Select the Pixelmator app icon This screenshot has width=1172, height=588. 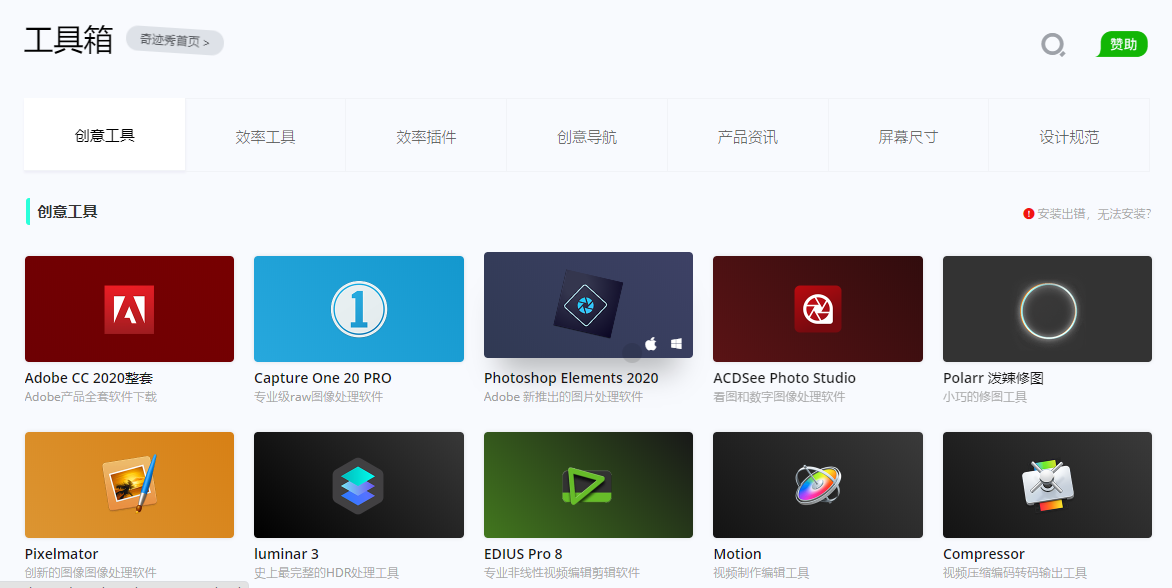[129, 485]
